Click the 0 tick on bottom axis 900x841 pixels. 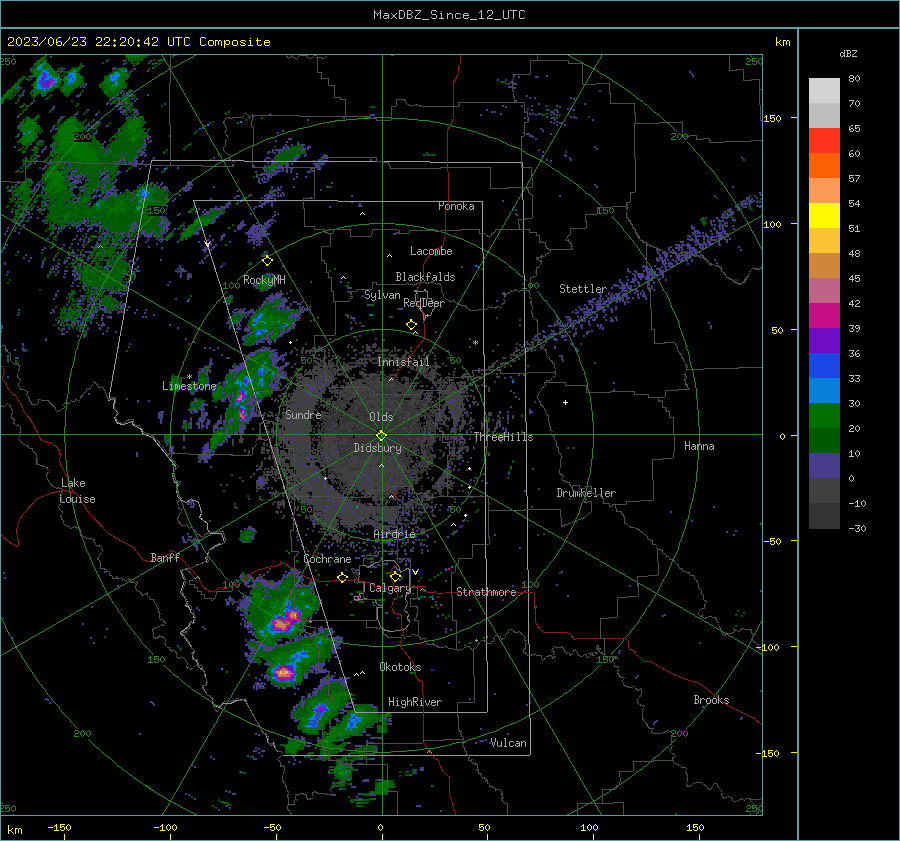coord(381,827)
